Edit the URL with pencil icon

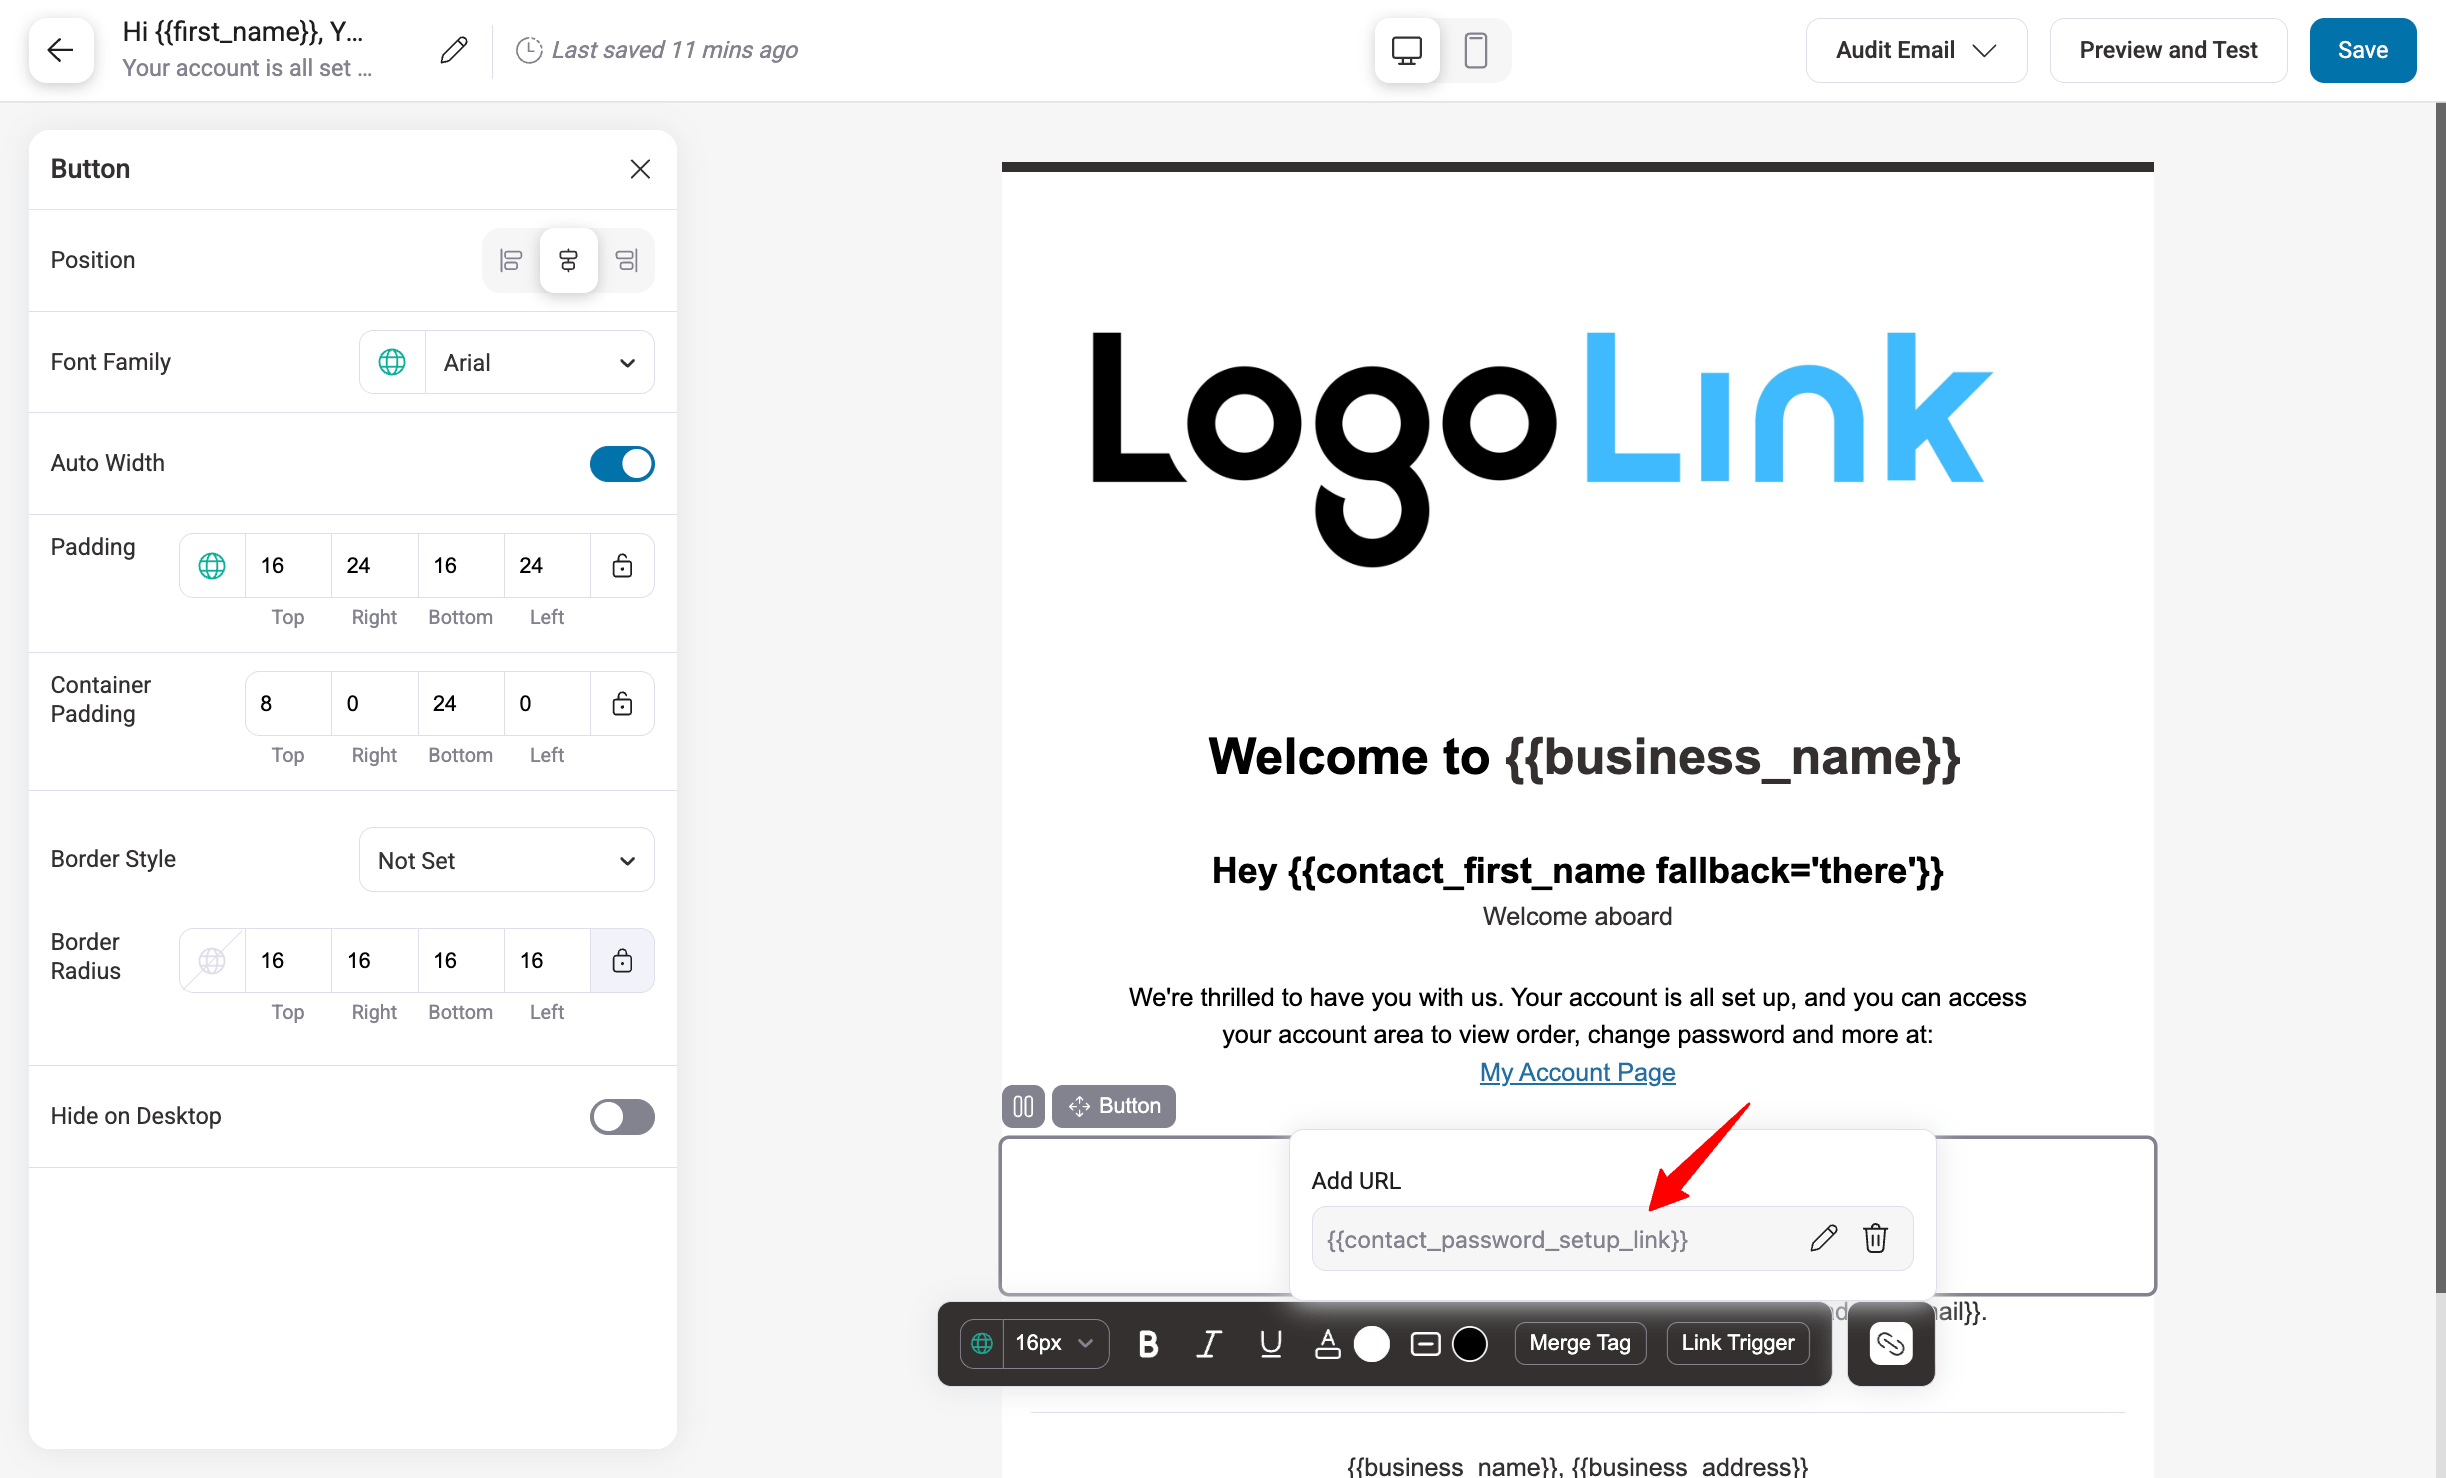click(x=1823, y=1238)
